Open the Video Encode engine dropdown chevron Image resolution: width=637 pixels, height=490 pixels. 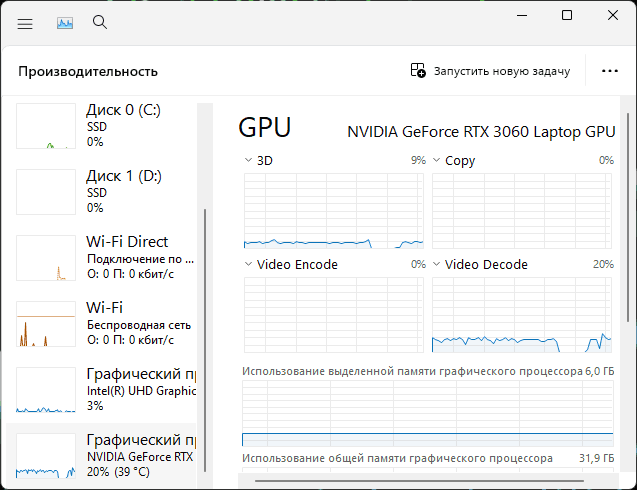248,264
